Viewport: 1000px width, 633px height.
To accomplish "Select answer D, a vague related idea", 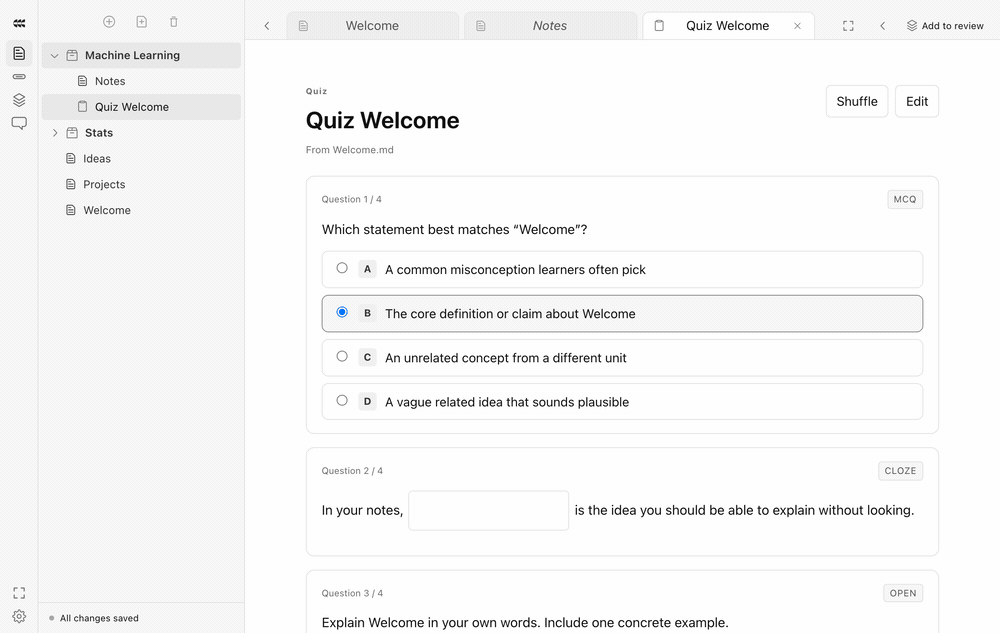I will tap(622, 402).
